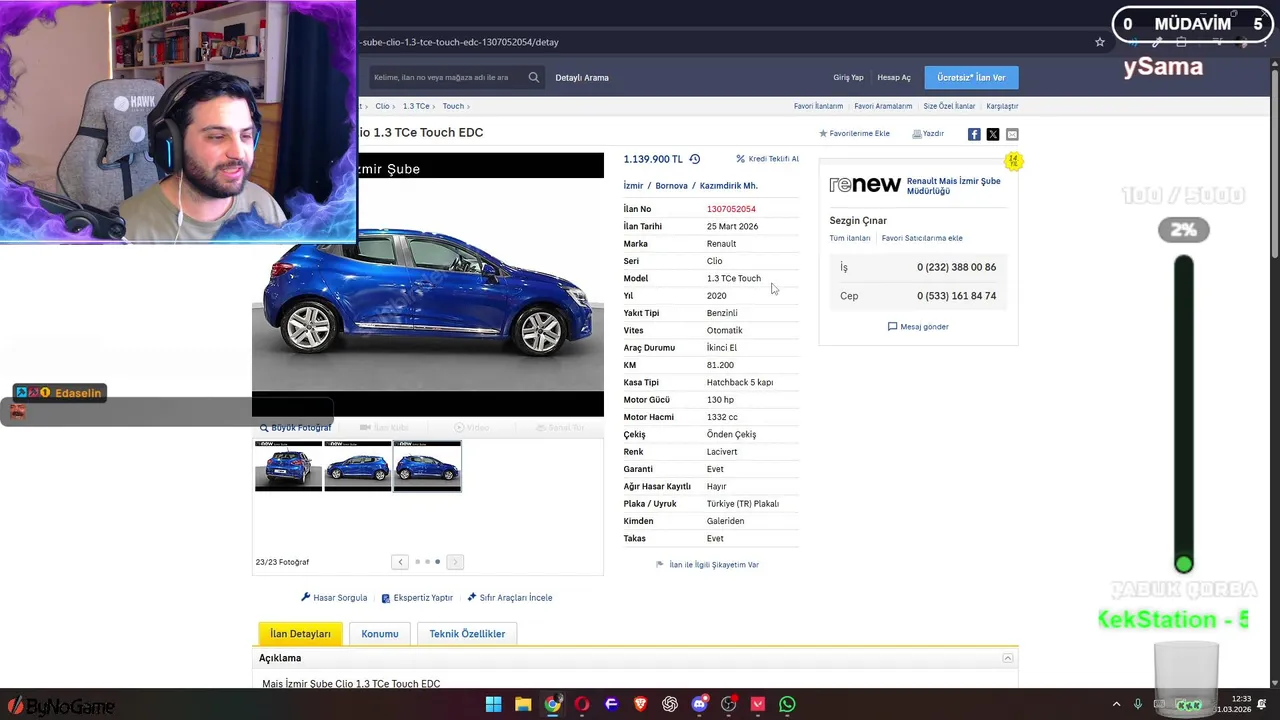Open Detaylı Arama
Viewport: 1280px width, 720px height.
582,77
